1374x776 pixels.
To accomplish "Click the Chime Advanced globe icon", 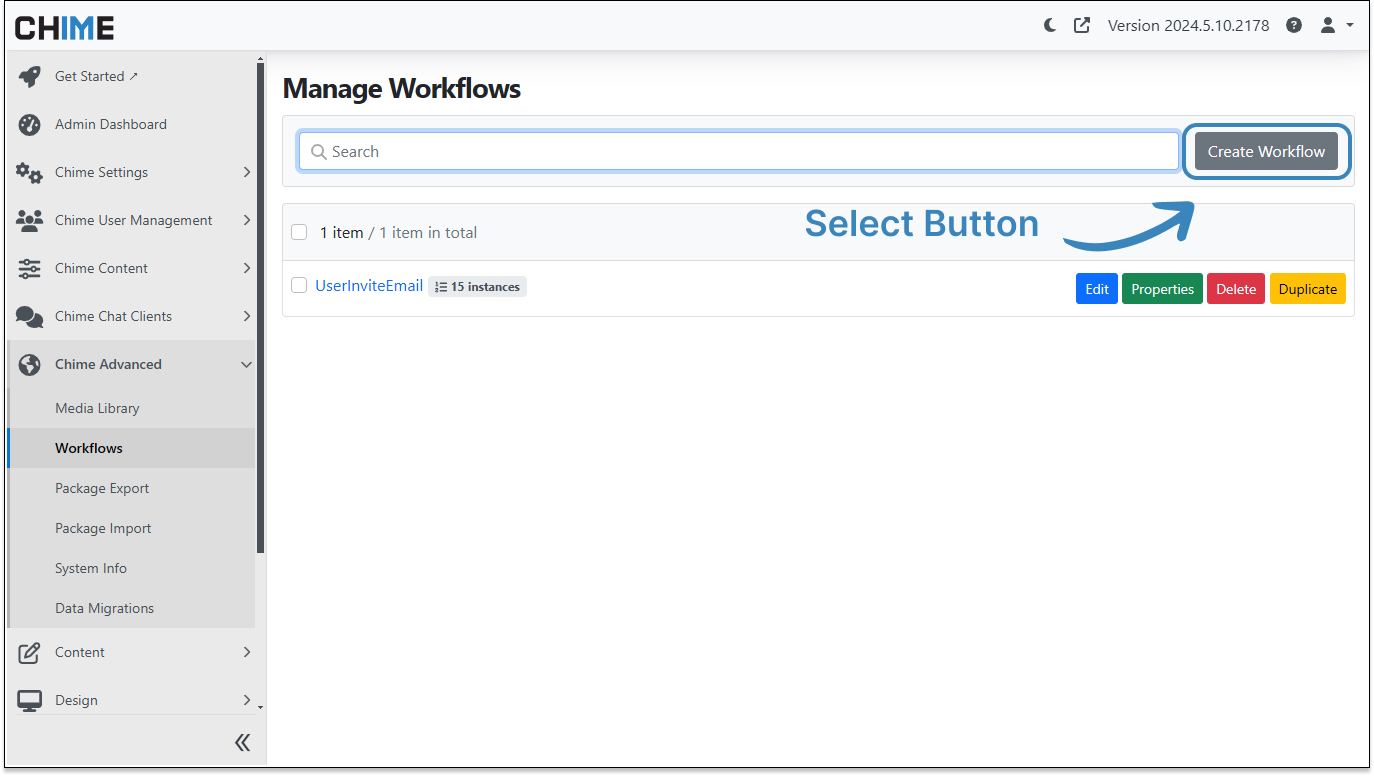I will pyautogui.click(x=29, y=365).
